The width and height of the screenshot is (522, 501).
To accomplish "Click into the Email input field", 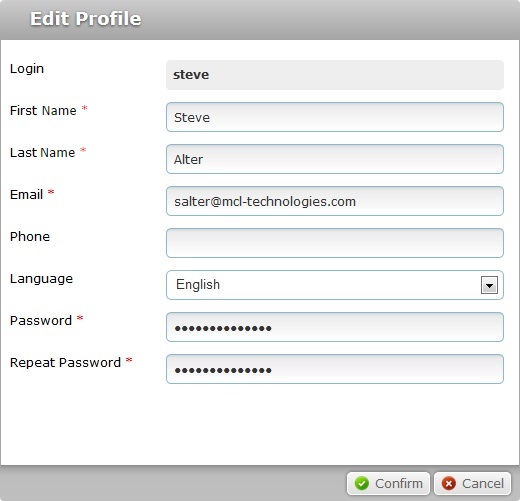I will pyautogui.click(x=335, y=201).
